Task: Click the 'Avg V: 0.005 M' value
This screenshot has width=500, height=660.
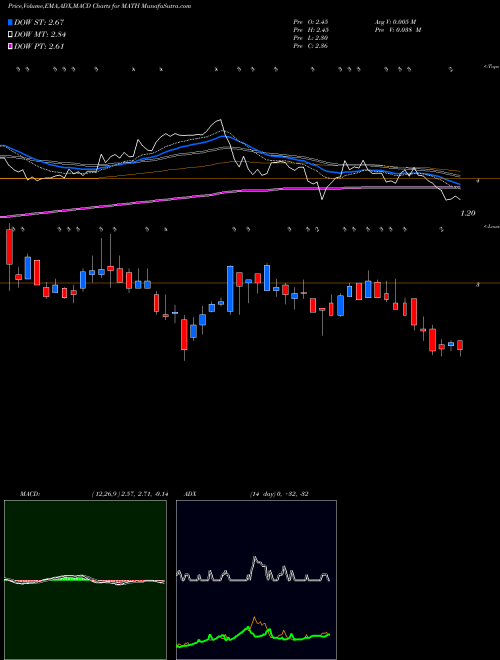Action: (x=395, y=22)
